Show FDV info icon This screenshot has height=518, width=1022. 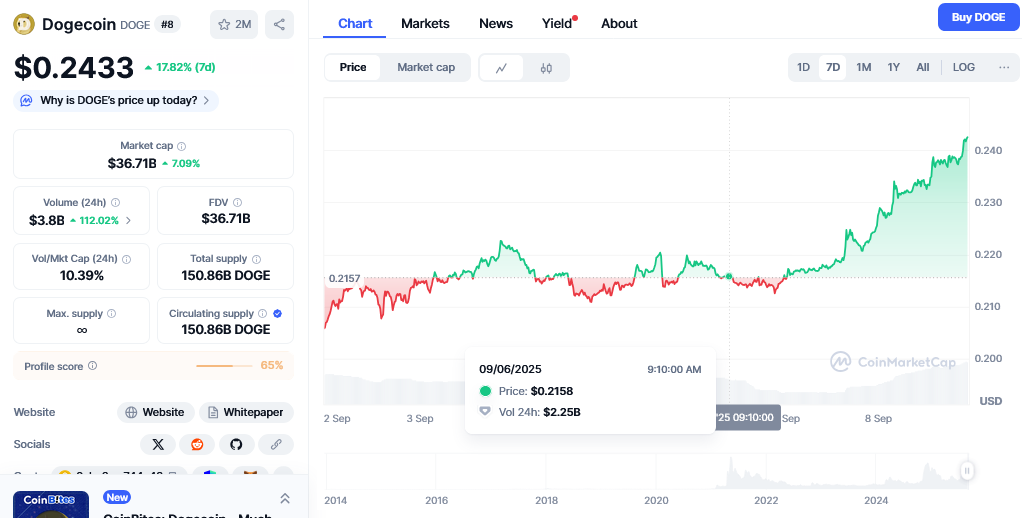click(x=237, y=203)
